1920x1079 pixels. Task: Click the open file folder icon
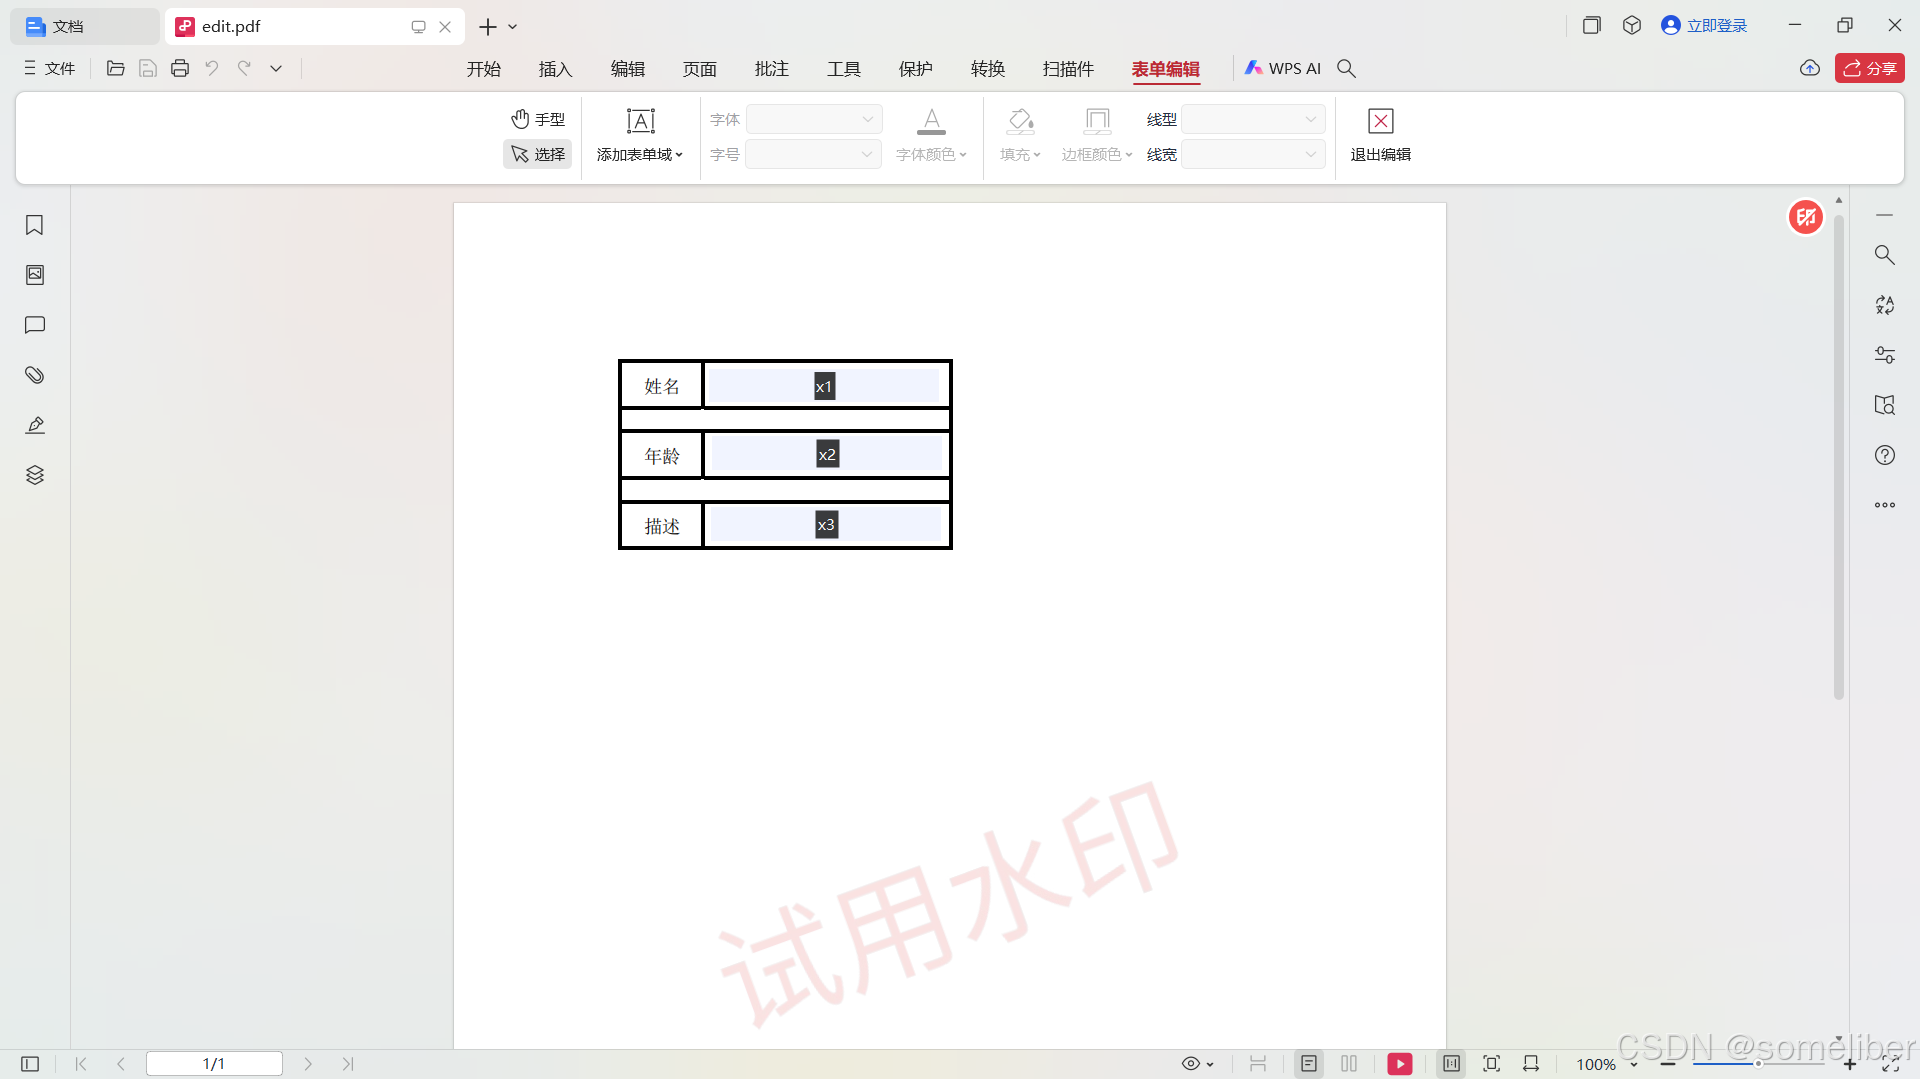(x=116, y=68)
